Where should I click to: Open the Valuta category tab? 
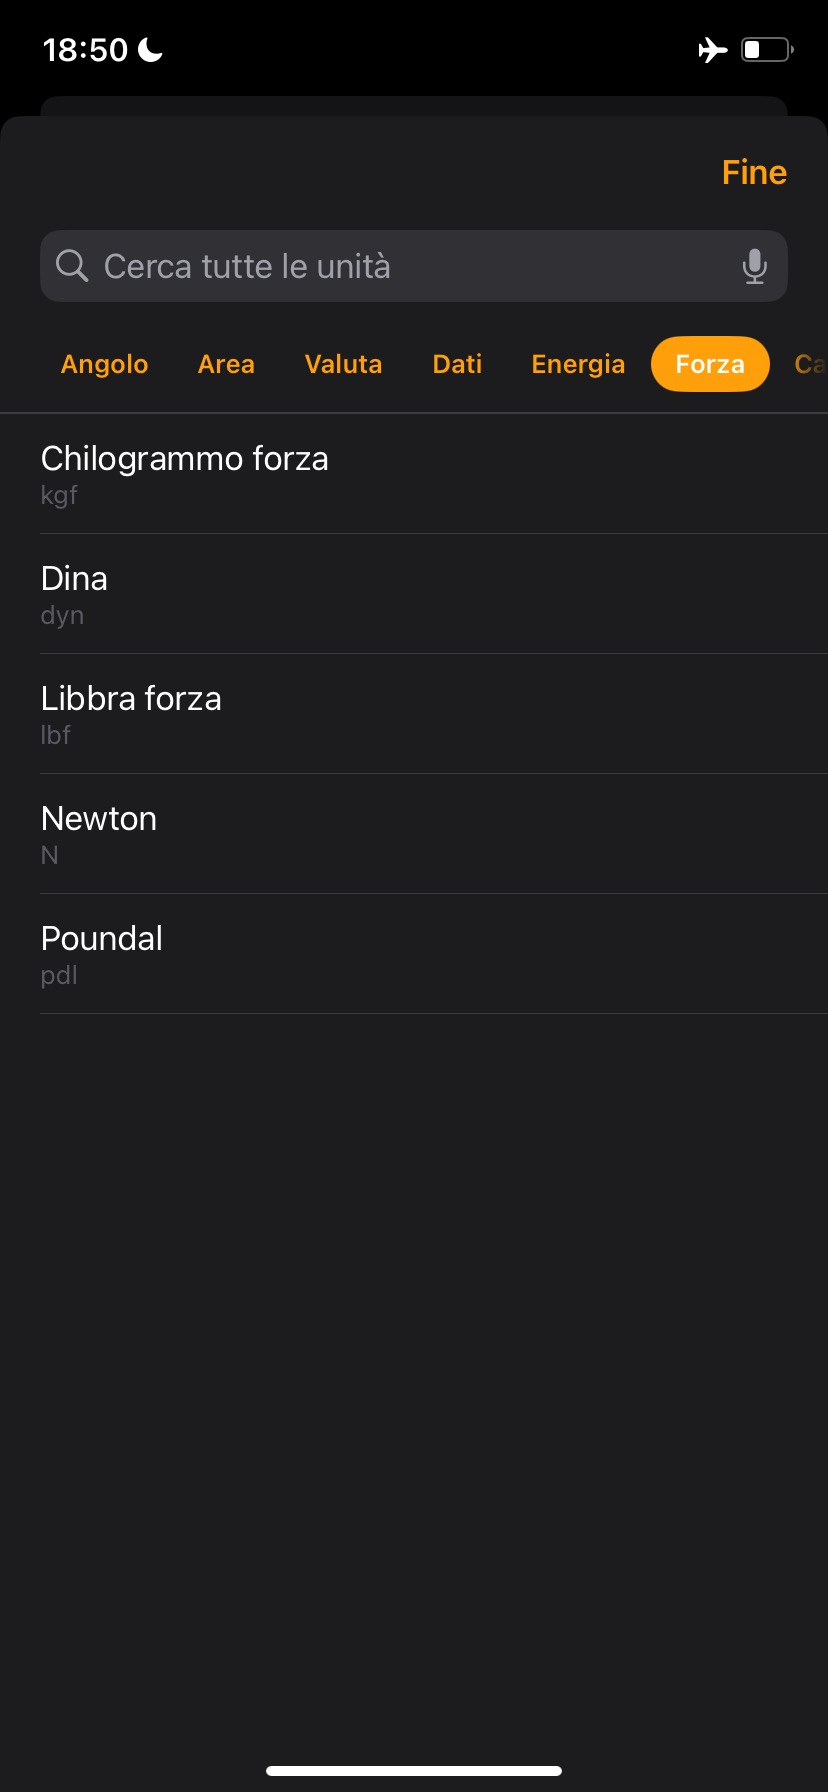coord(343,364)
